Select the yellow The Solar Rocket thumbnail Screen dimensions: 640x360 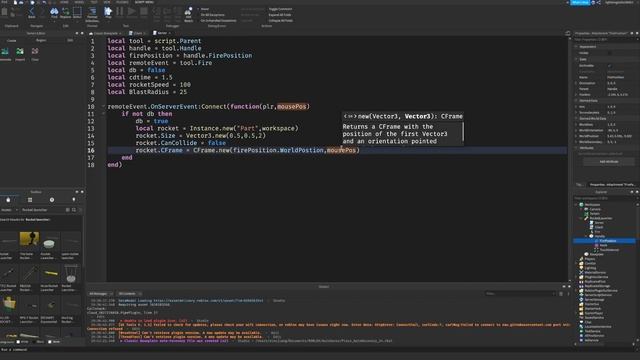[29, 238]
